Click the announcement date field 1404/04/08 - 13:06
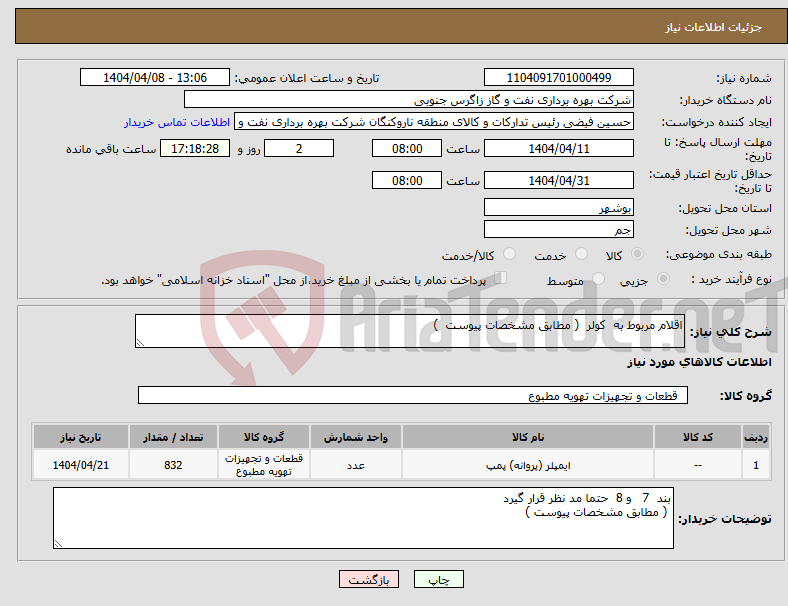The height and width of the screenshot is (606, 788). (155, 77)
